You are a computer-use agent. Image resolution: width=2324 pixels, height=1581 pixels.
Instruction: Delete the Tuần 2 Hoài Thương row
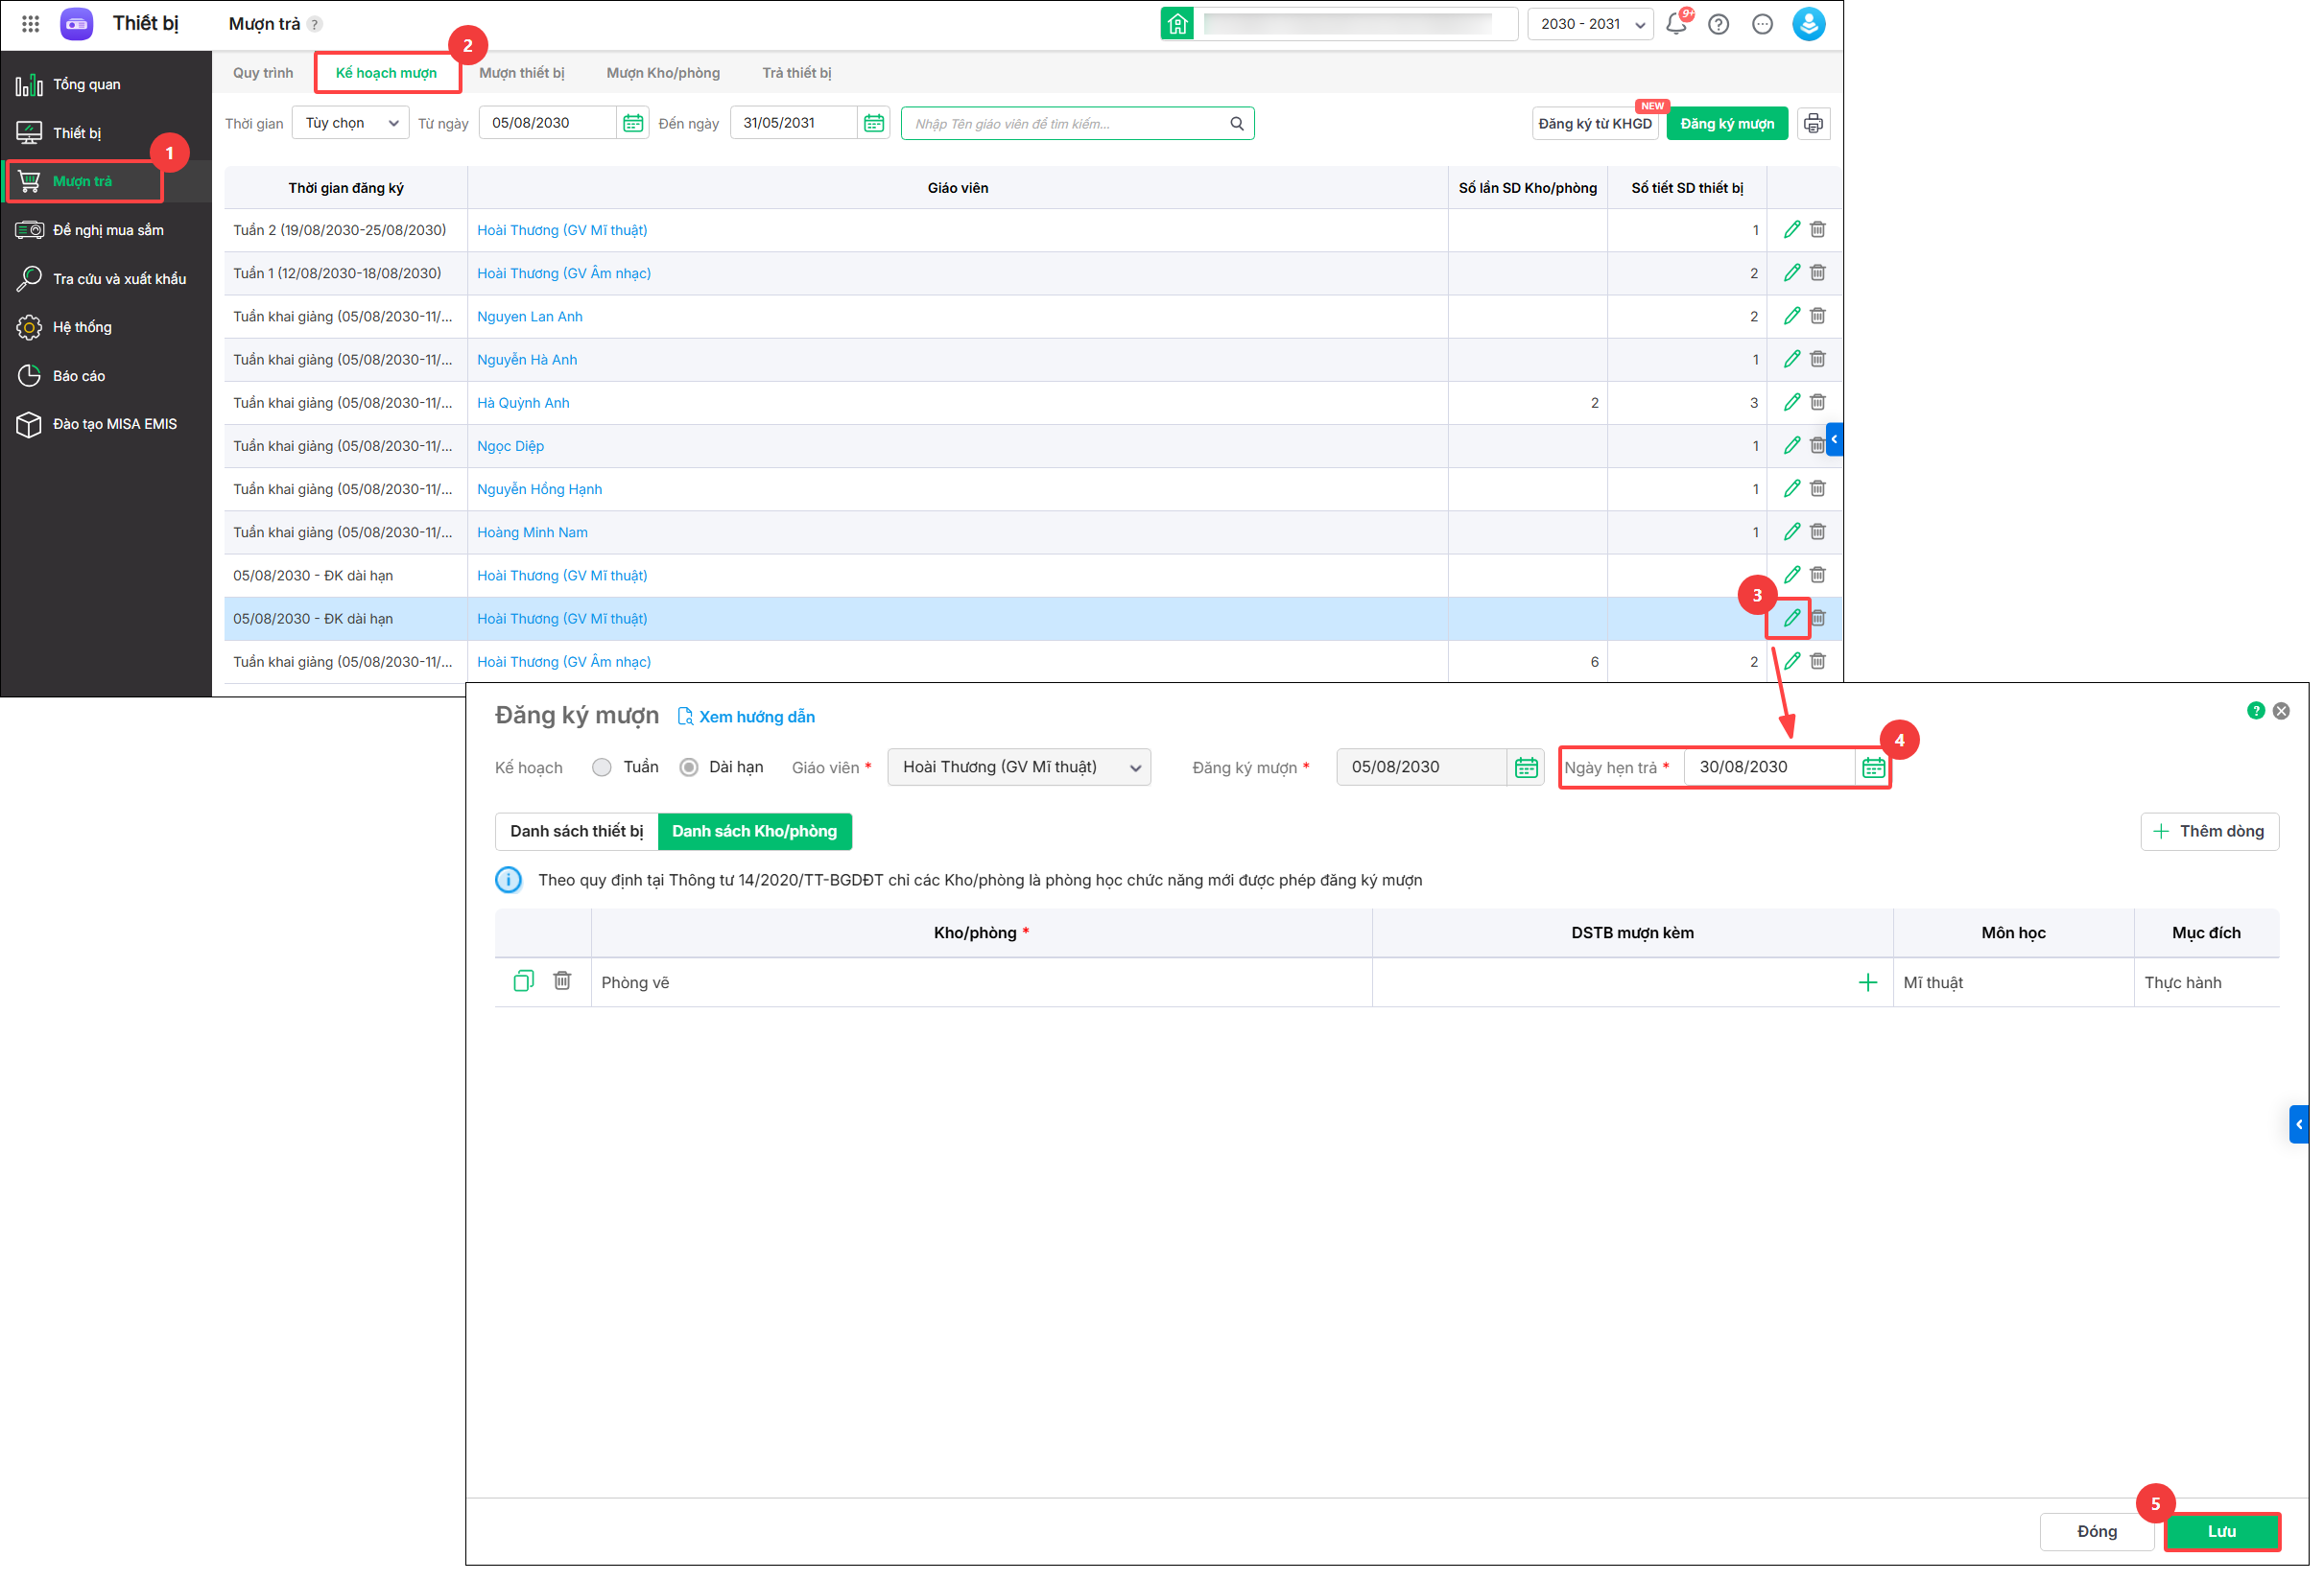click(1818, 230)
